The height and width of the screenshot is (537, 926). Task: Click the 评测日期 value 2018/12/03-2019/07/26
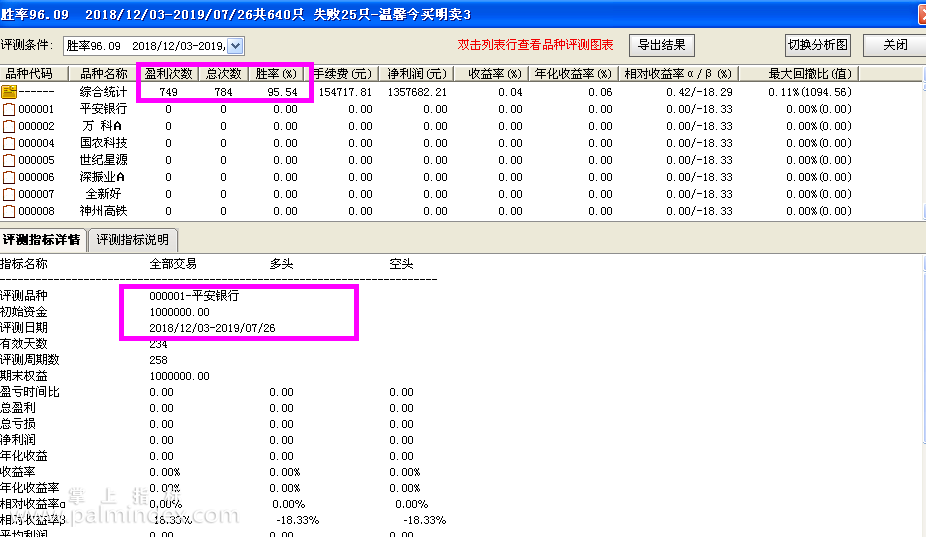point(212,328)
